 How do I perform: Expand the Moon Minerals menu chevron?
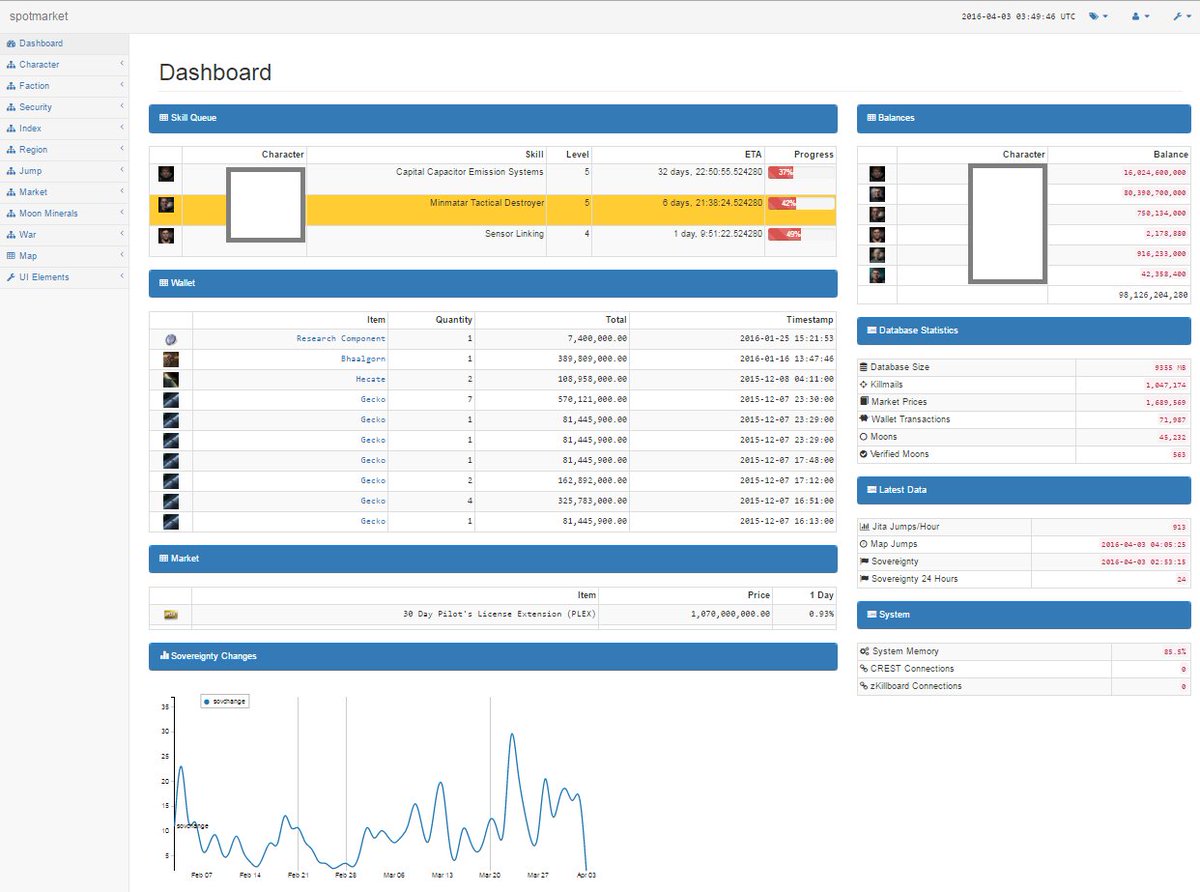pyautogui.click(x=121, y=213)
